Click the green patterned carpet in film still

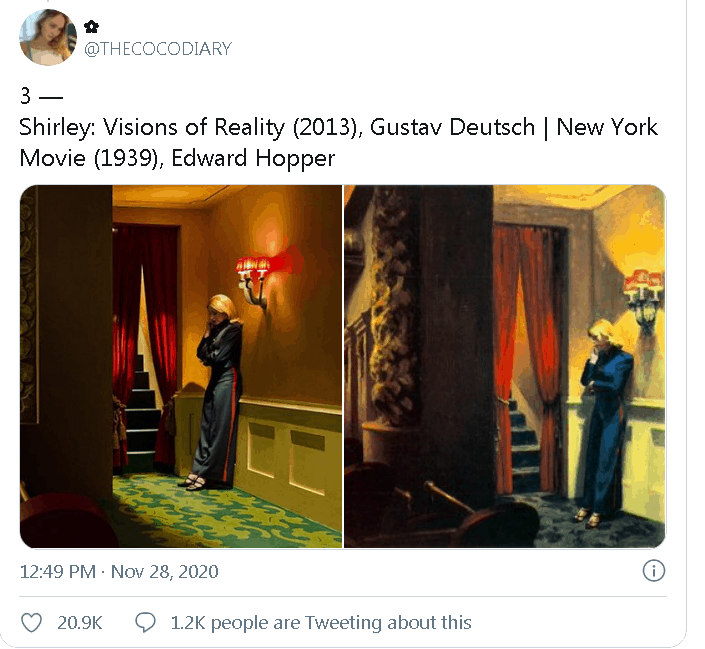(x=225, y=513)
